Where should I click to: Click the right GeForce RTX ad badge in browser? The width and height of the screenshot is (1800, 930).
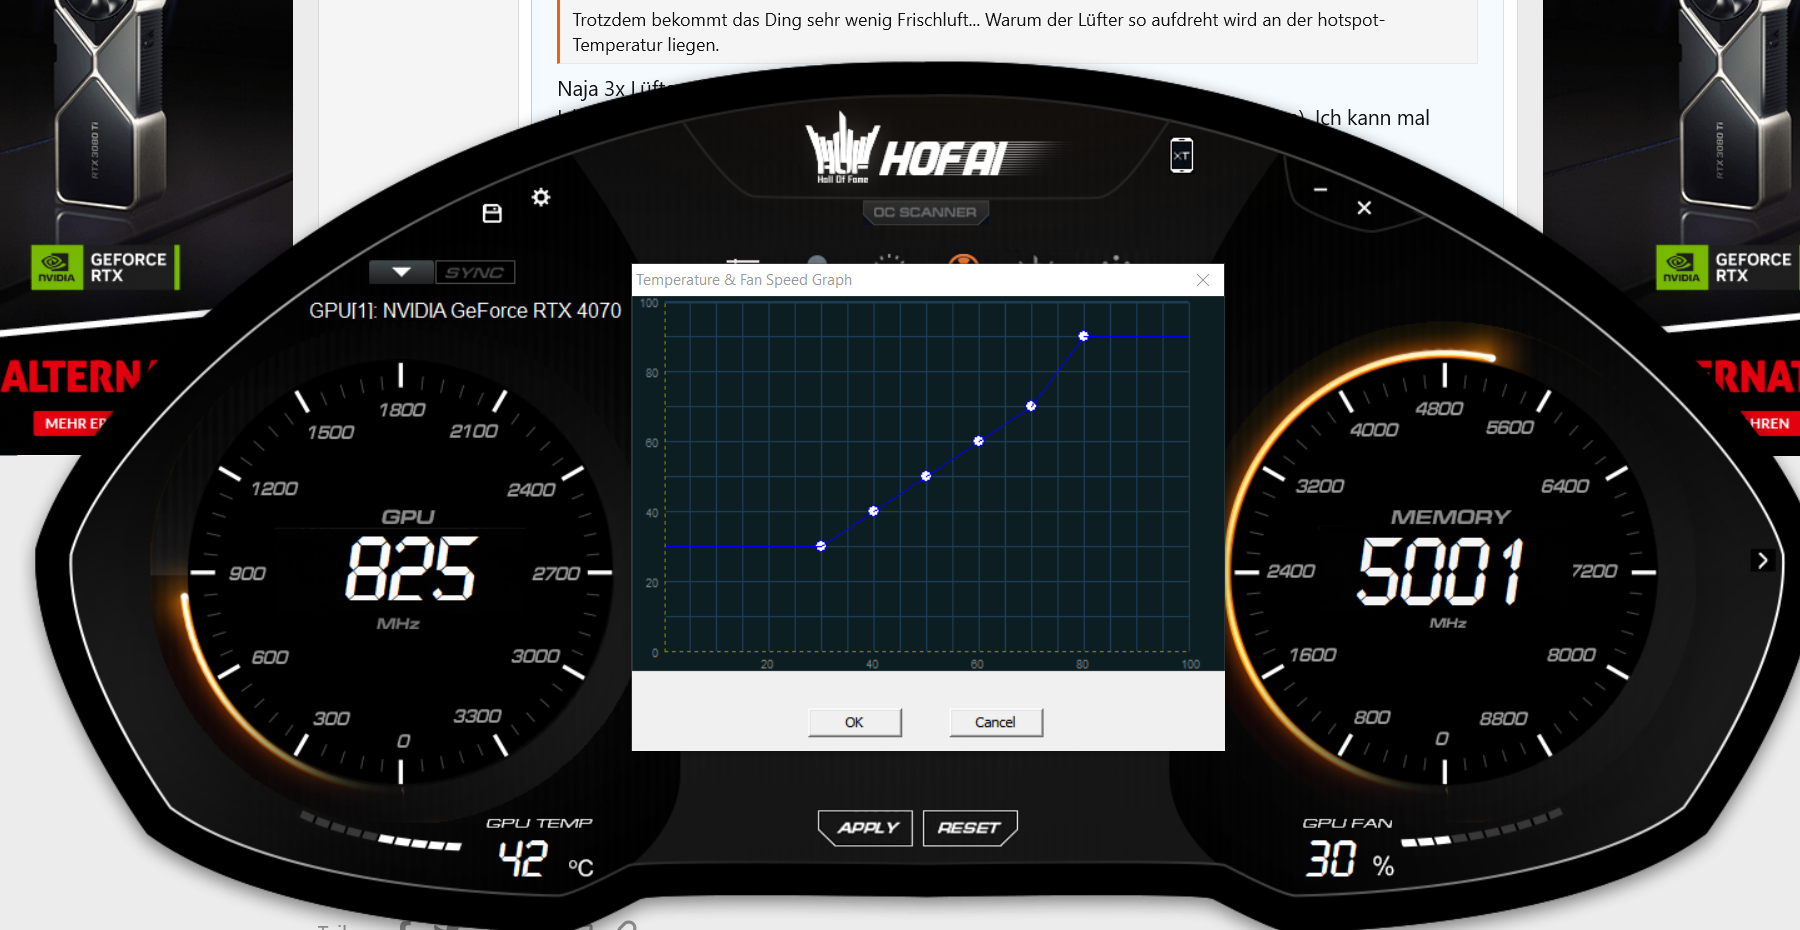tap(1727, 267)
